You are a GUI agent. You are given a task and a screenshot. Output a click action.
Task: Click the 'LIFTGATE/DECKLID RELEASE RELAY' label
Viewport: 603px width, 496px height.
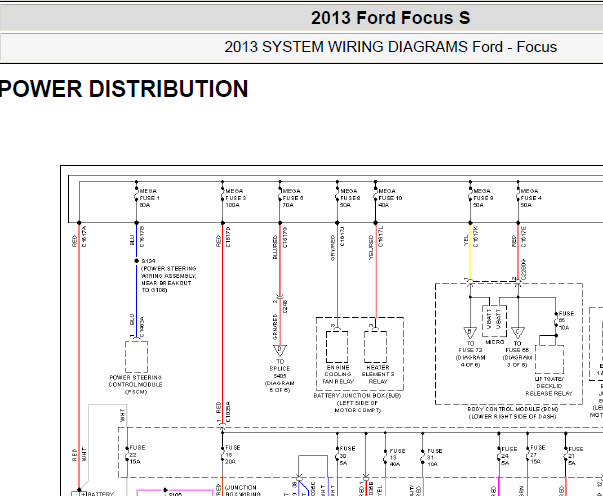(x=549, y=386)
